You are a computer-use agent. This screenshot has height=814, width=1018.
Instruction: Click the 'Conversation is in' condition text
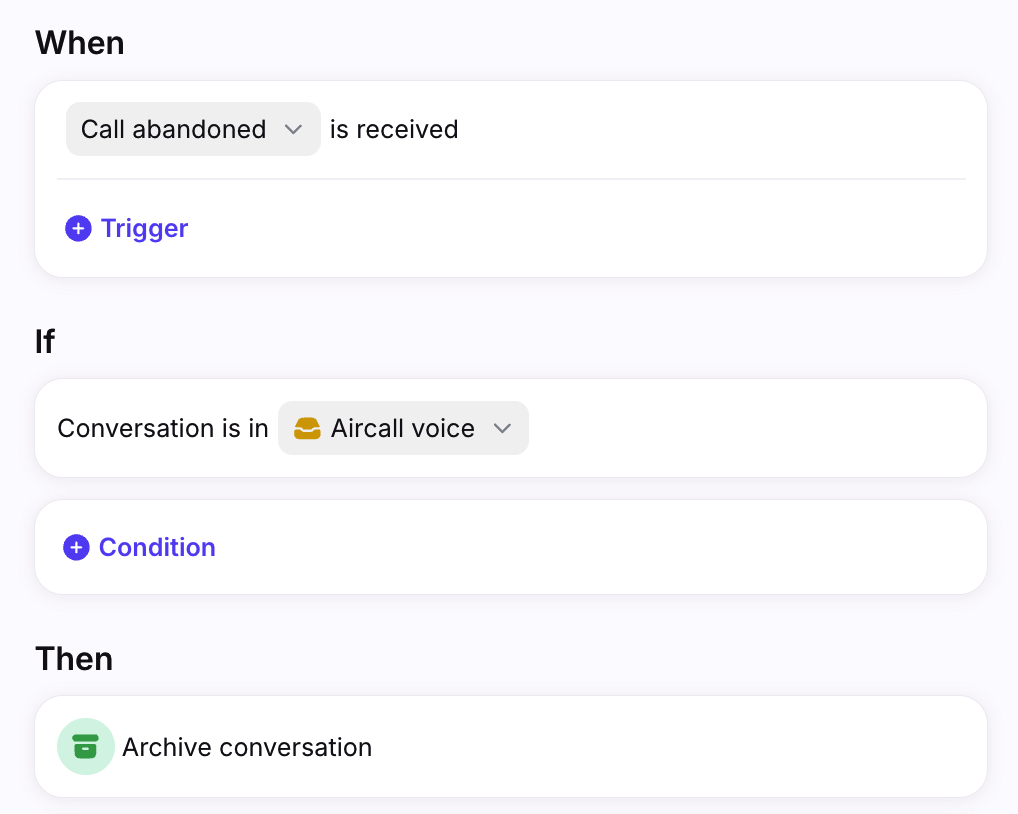tap(163, 428)
